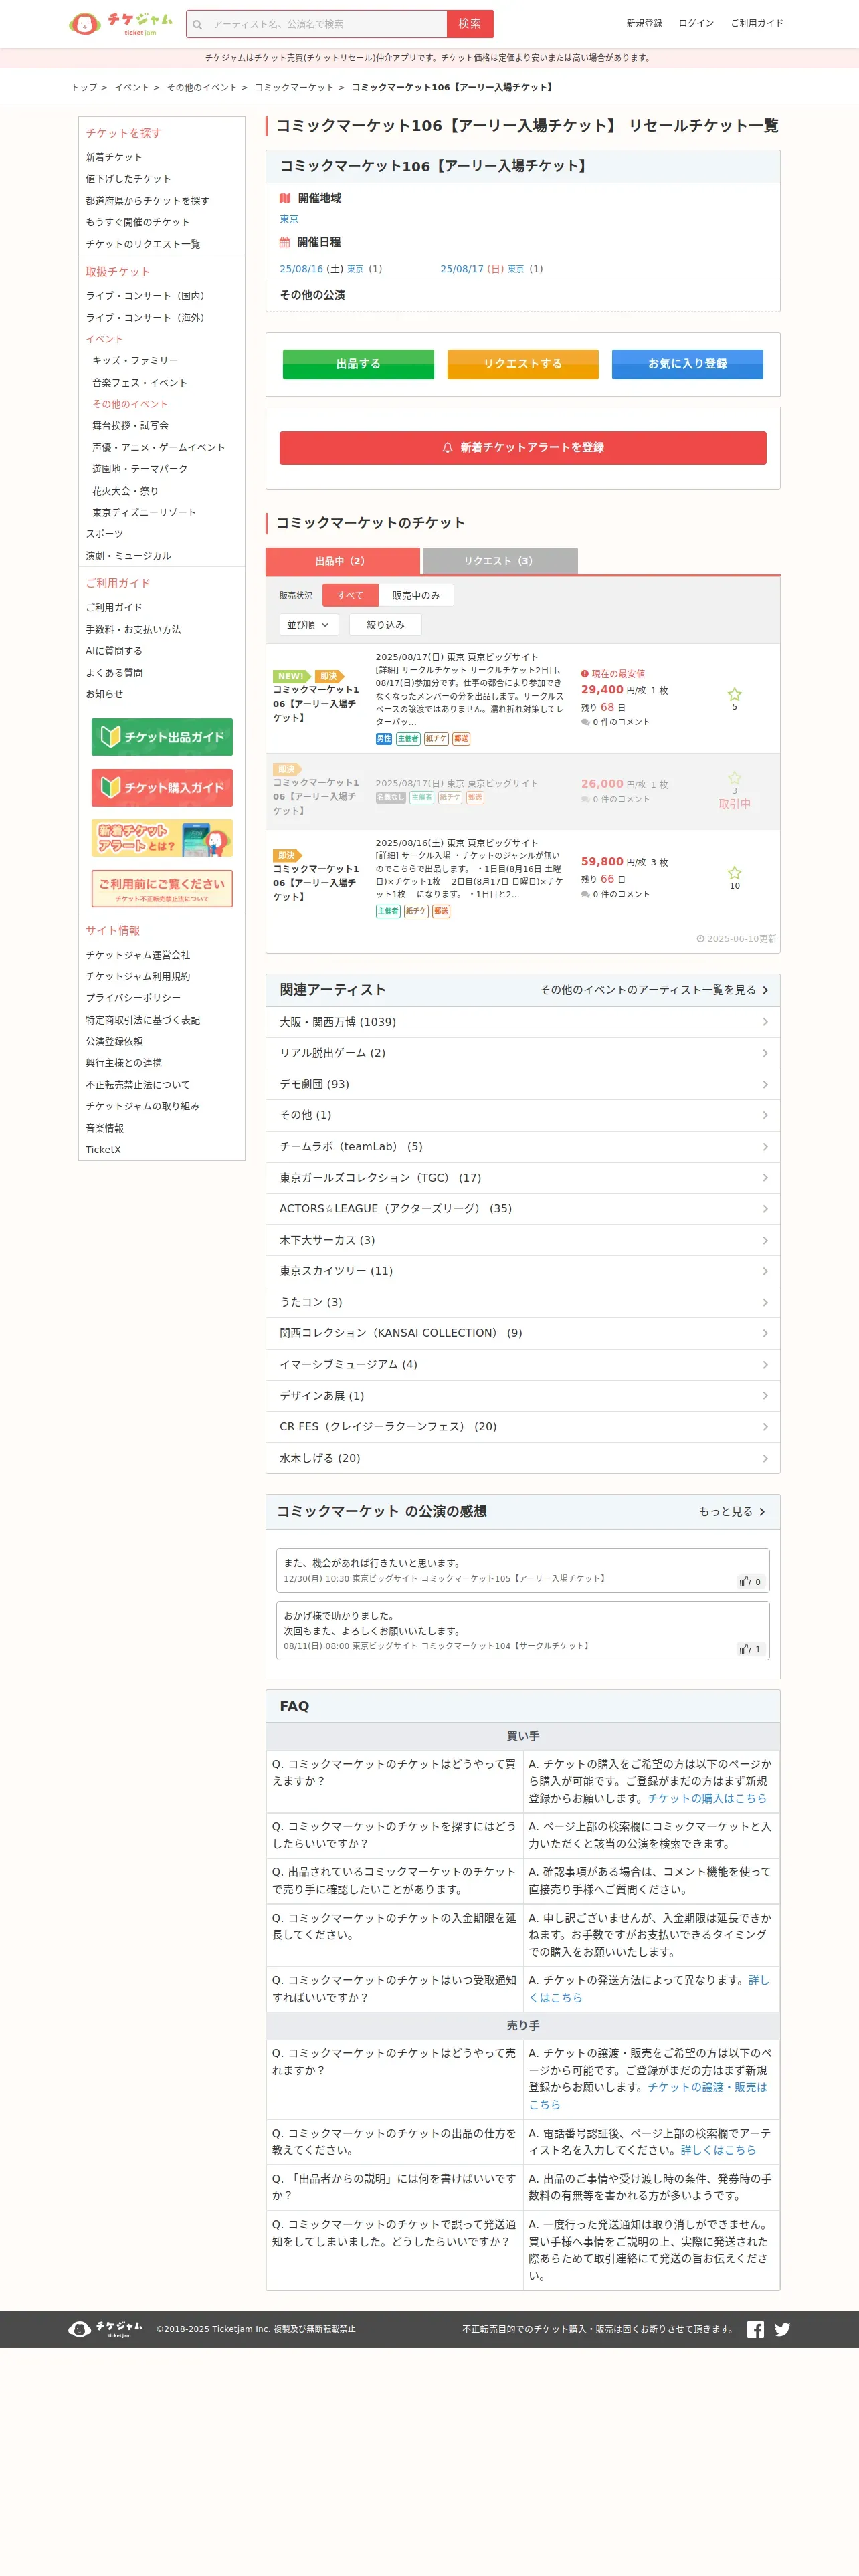Open 詳しくはこちら link in seller FAQ
This screenshot has width=859, height=2576.
point(718,2150)
